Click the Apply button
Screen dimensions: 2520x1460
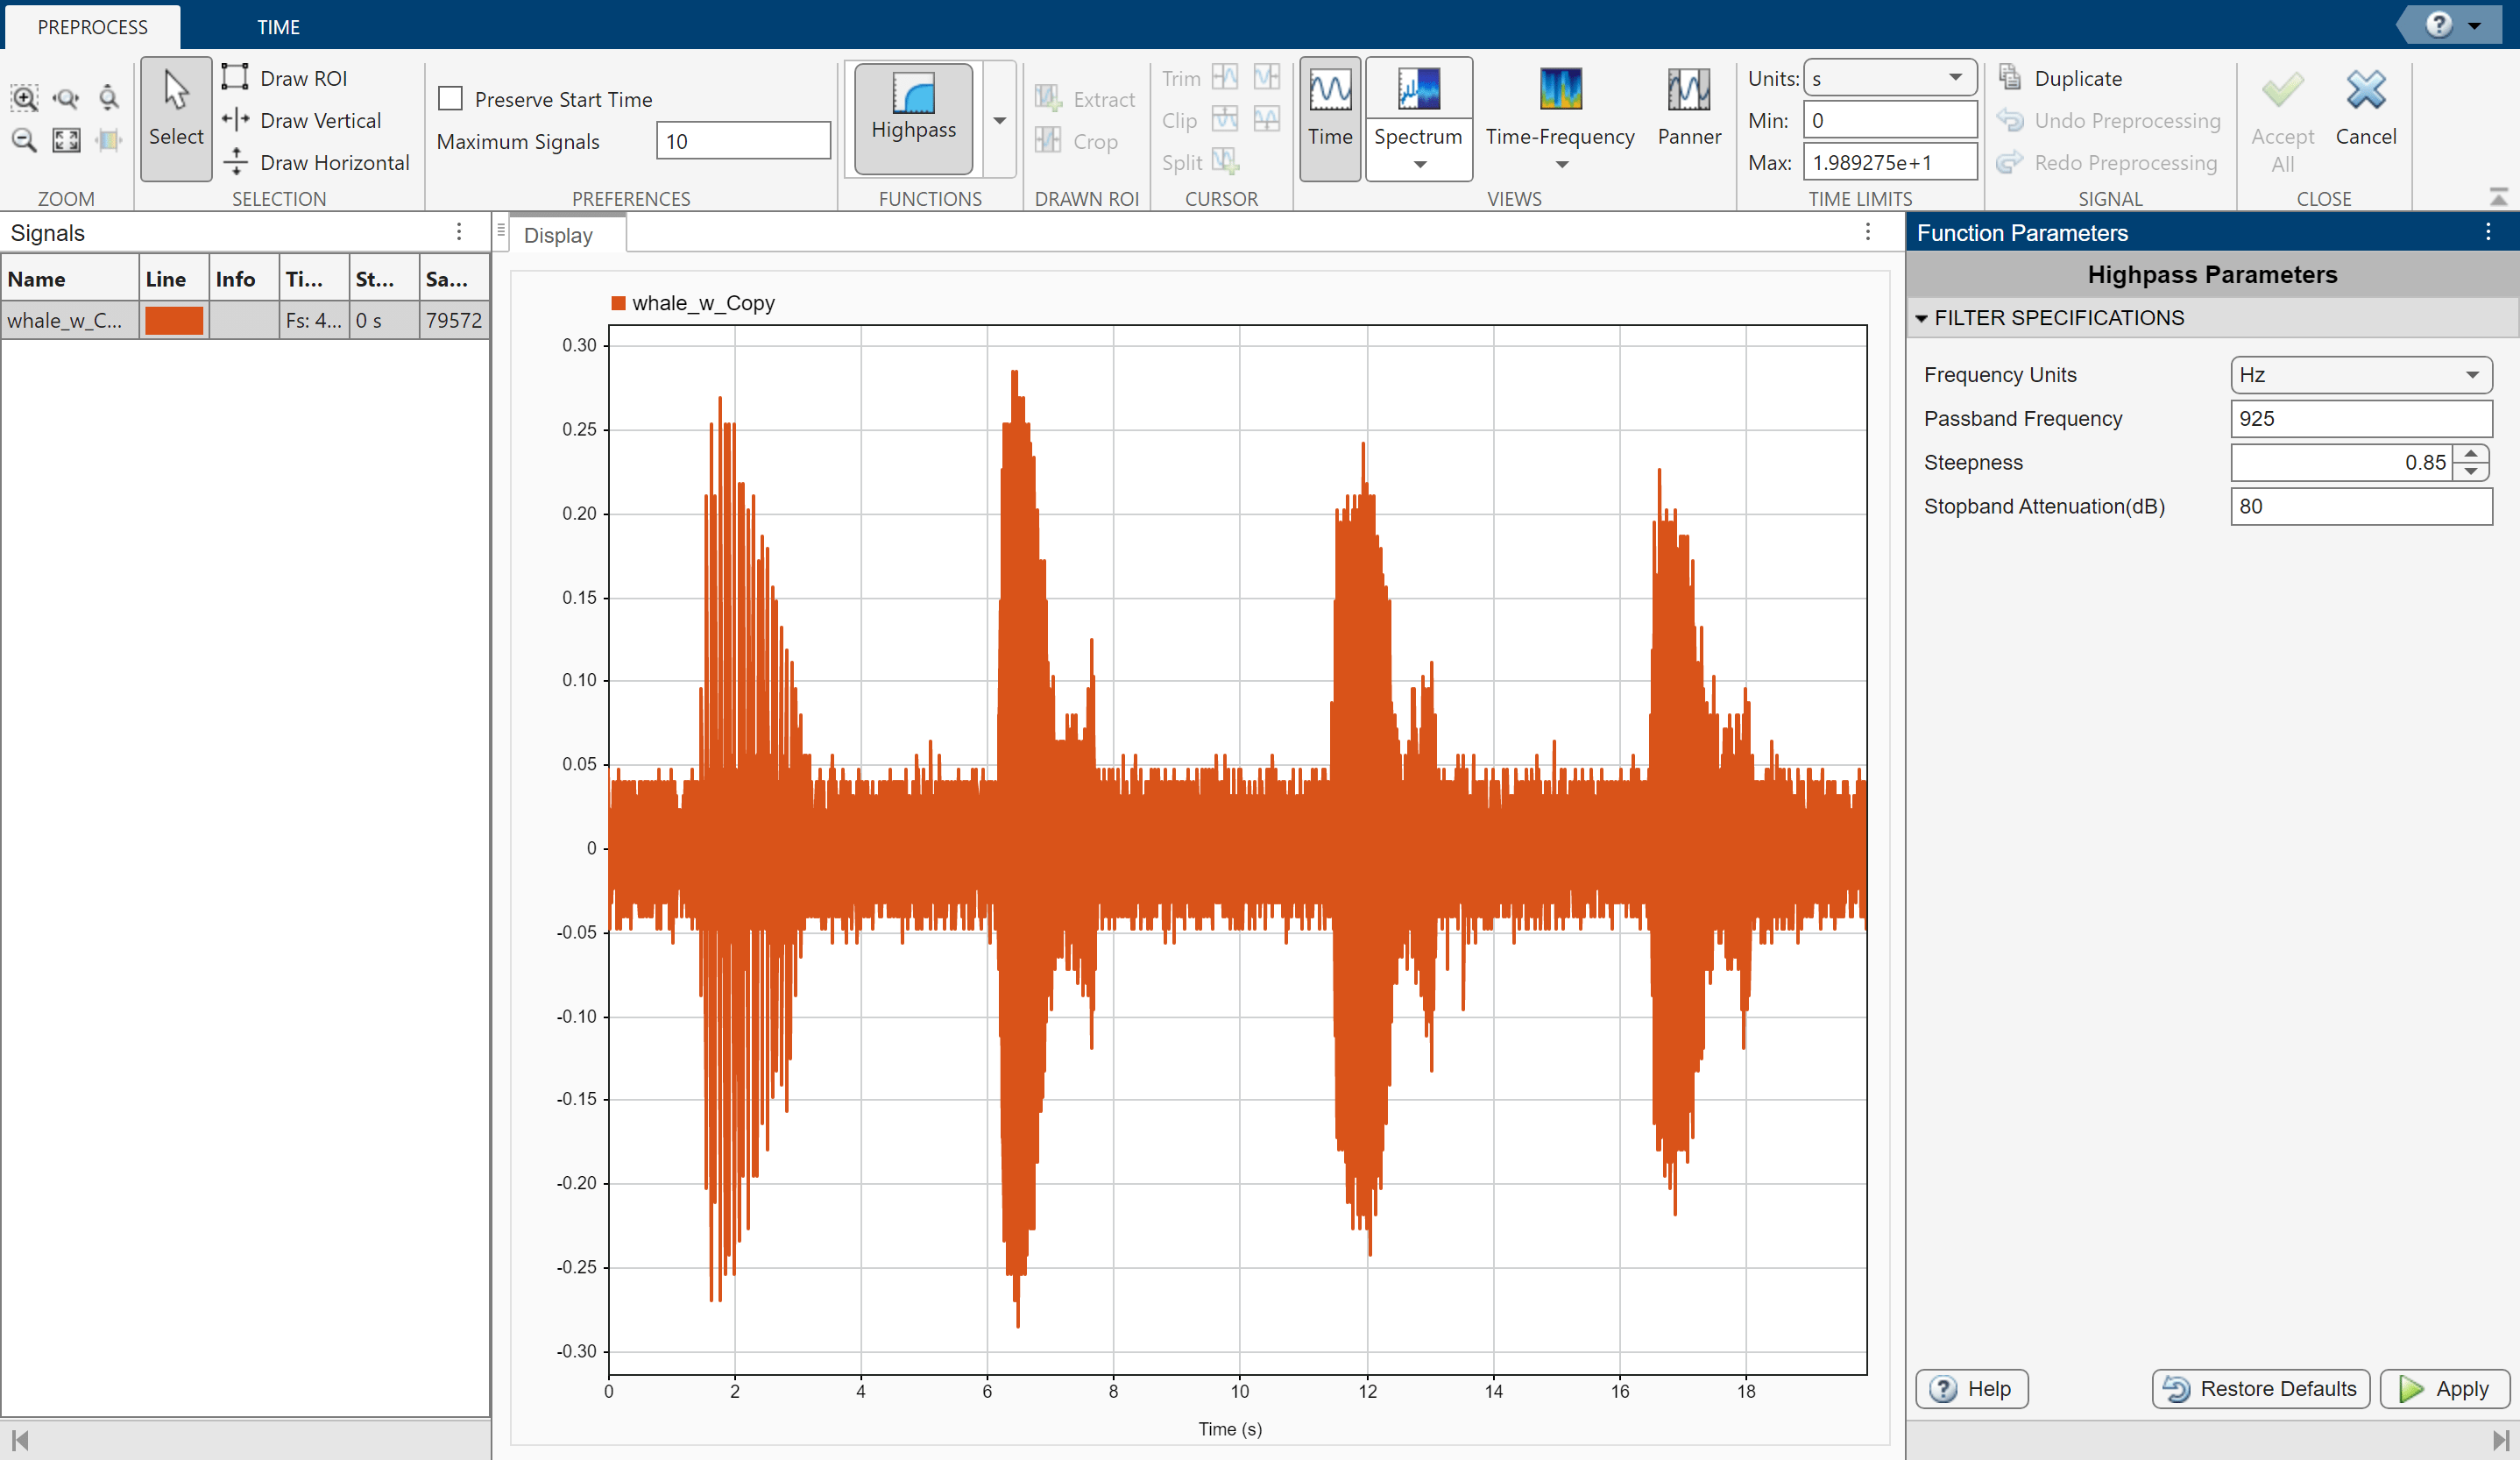tap(2446, 1389)
